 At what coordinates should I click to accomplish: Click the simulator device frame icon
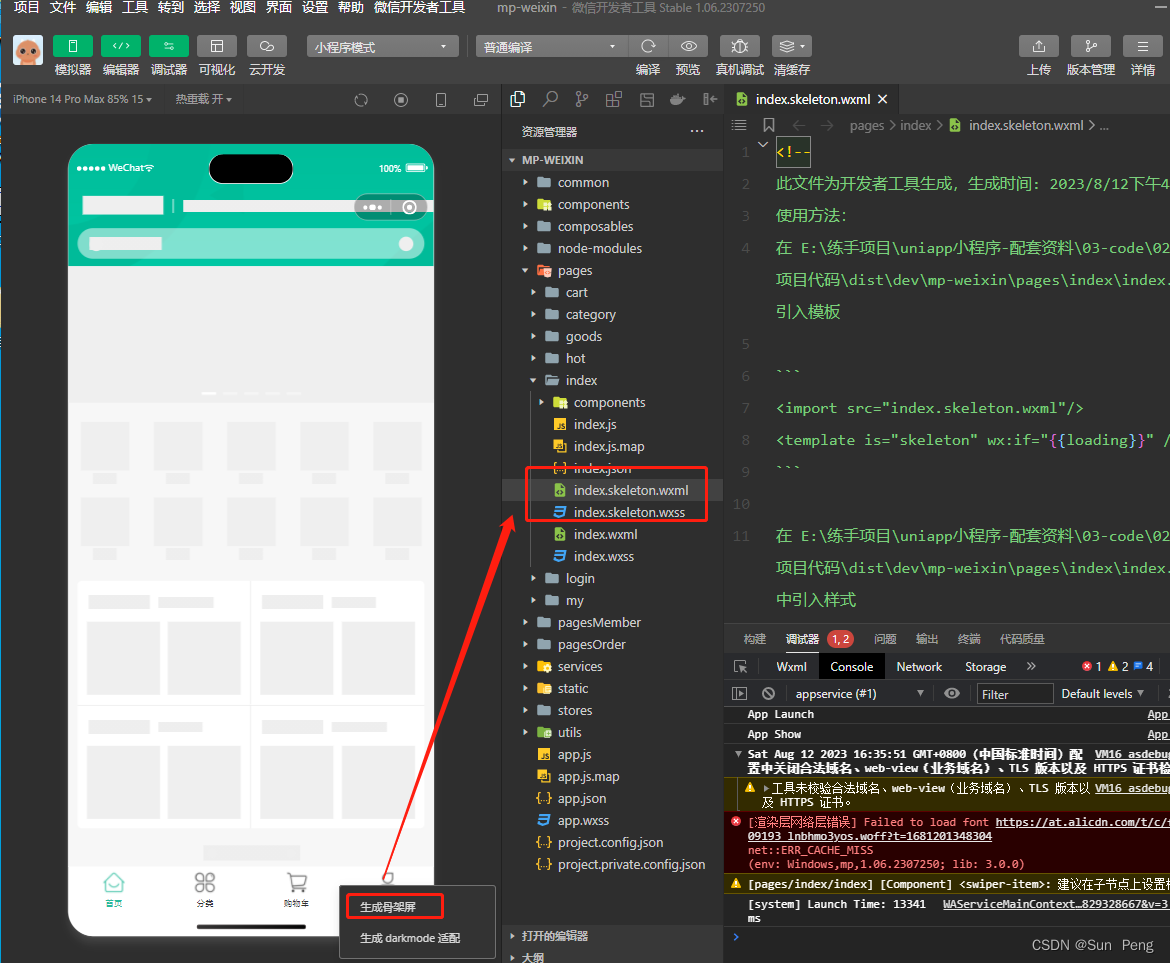[x=441, y=100]
